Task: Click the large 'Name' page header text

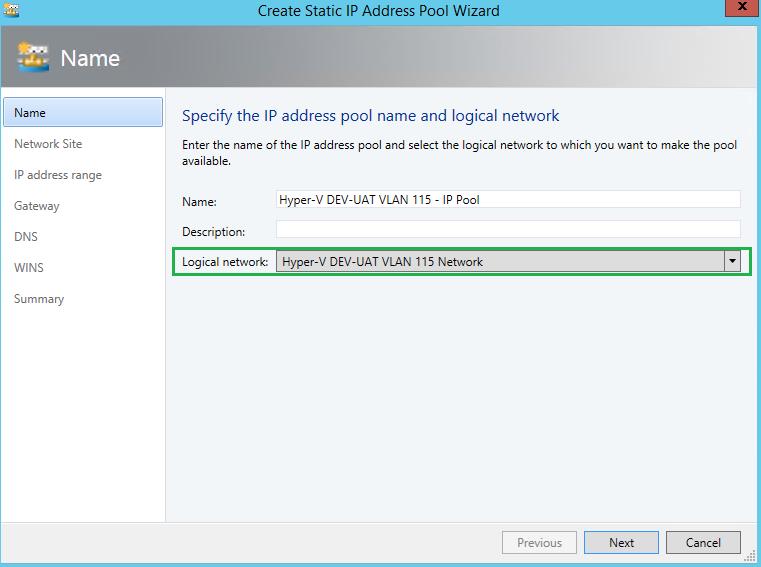Action: pyautogui.click(x=90, y=58)
